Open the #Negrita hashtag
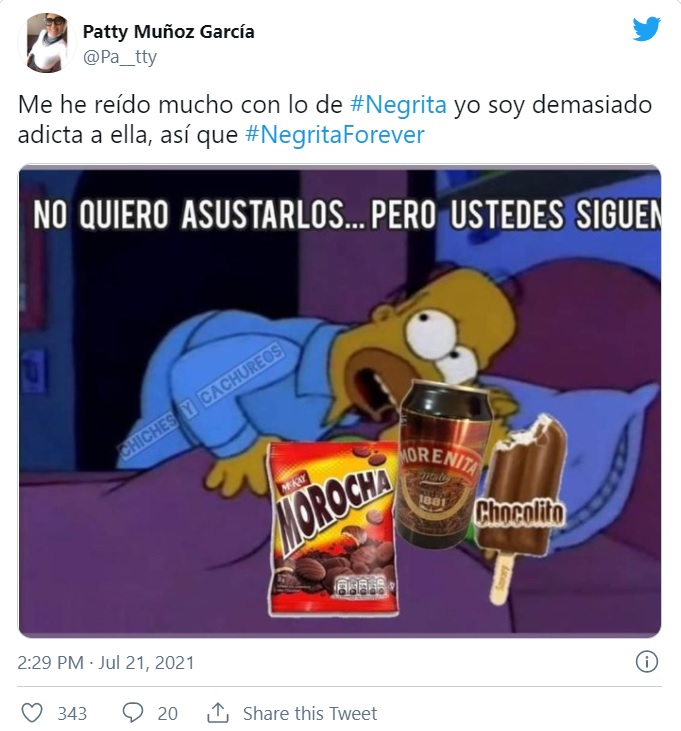The width and height of the screenshot is (681, 731). click(398, 104)
